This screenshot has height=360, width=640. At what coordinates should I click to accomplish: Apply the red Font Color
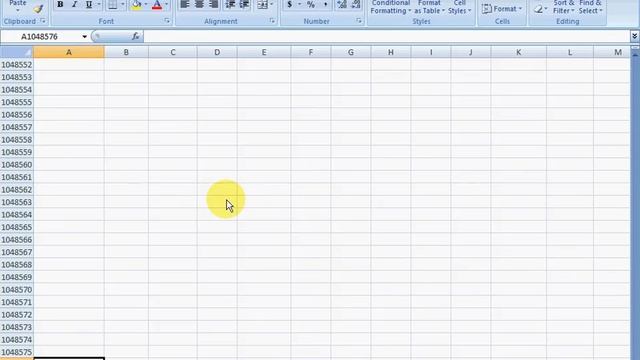click(157, 4)
